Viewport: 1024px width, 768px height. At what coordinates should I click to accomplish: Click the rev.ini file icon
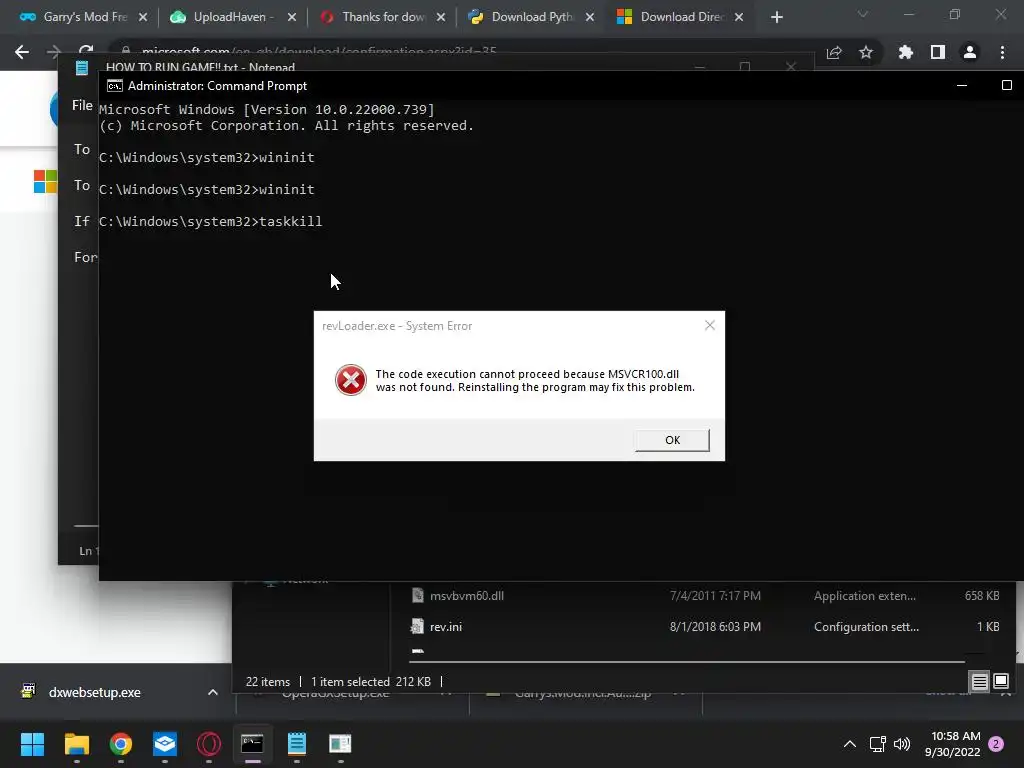[417, 627]
